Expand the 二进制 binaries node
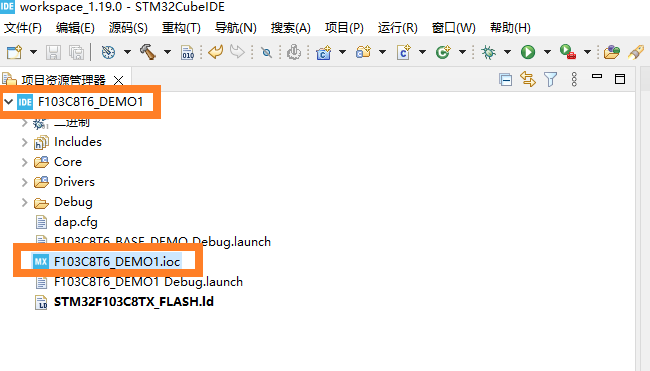Screen dimensions: 650x371 pyautogui.click(x=24, y=122)
